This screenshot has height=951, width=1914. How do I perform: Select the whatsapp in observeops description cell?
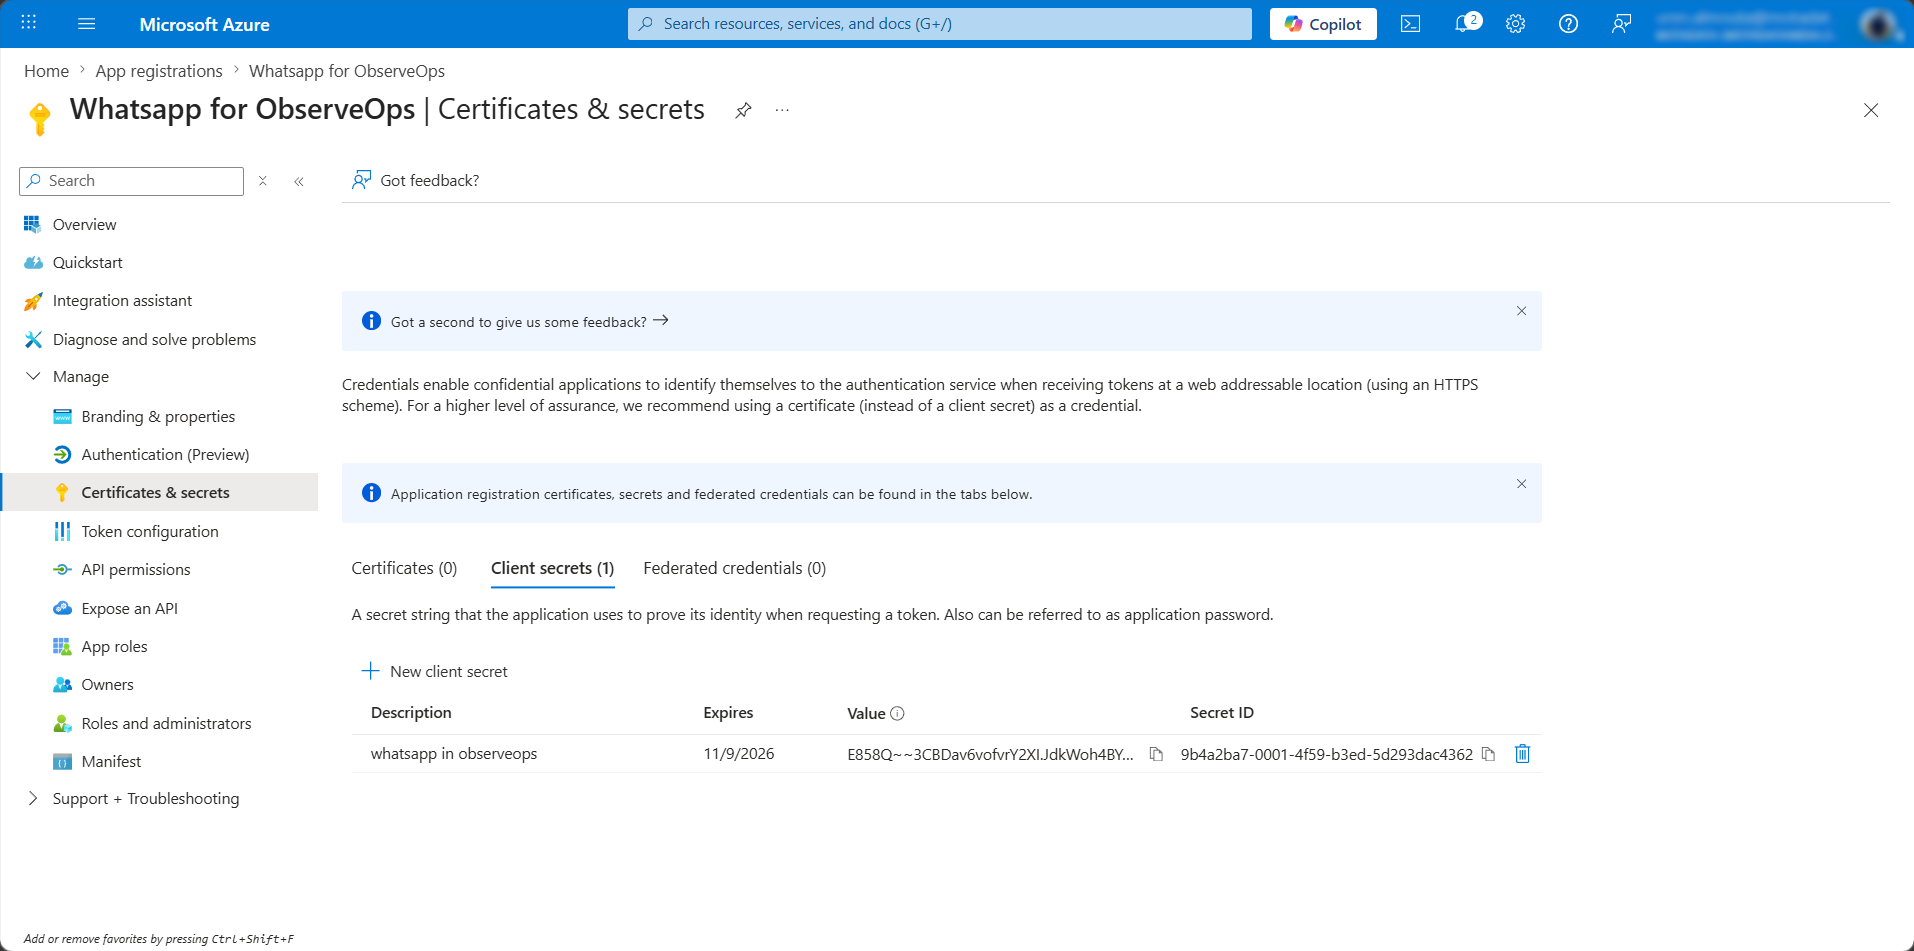click(454, 753)
